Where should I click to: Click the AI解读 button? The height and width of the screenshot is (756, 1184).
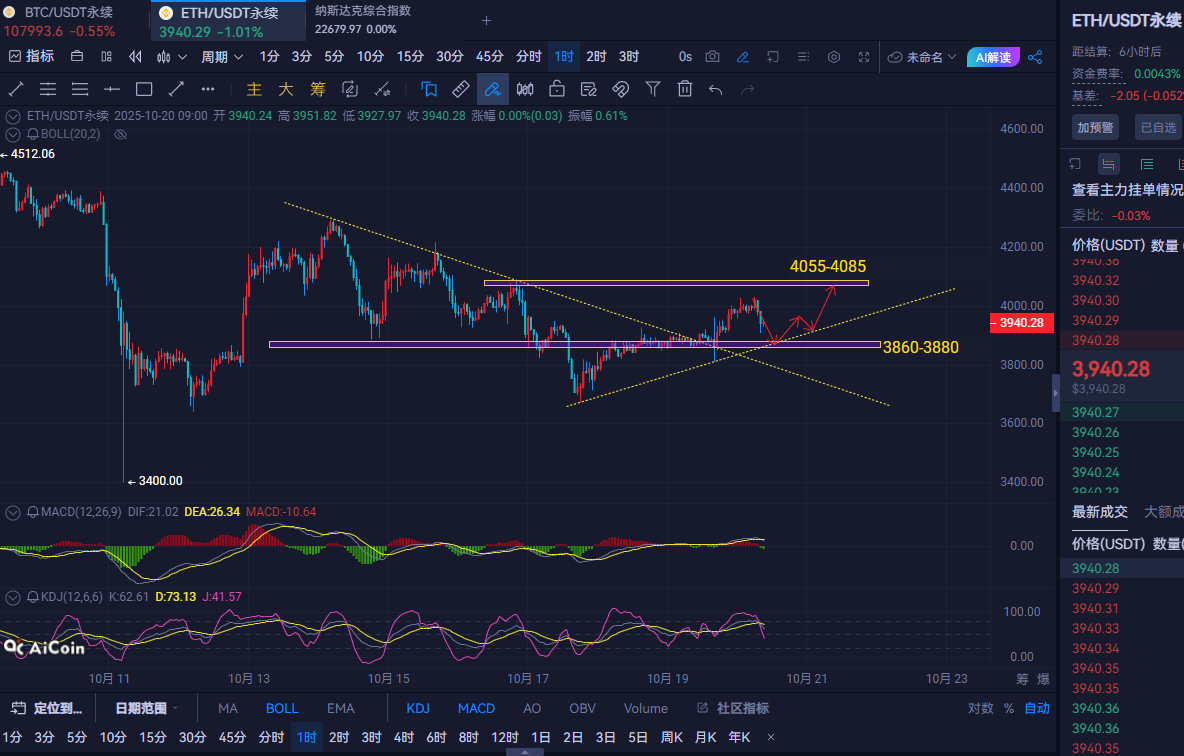click(x=993, y=57)
